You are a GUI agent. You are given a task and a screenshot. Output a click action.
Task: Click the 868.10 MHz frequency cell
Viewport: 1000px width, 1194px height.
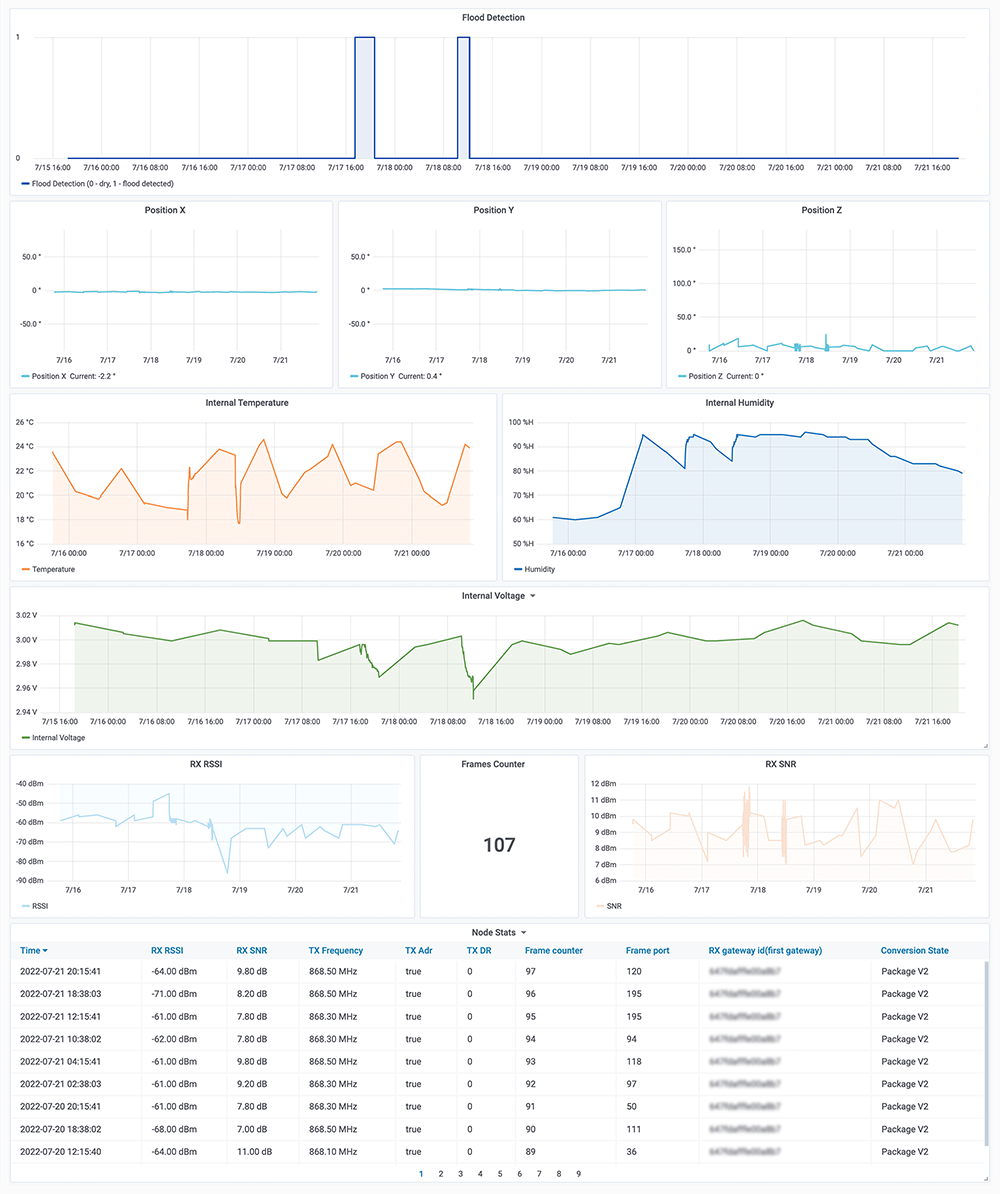click(333, 1152)
